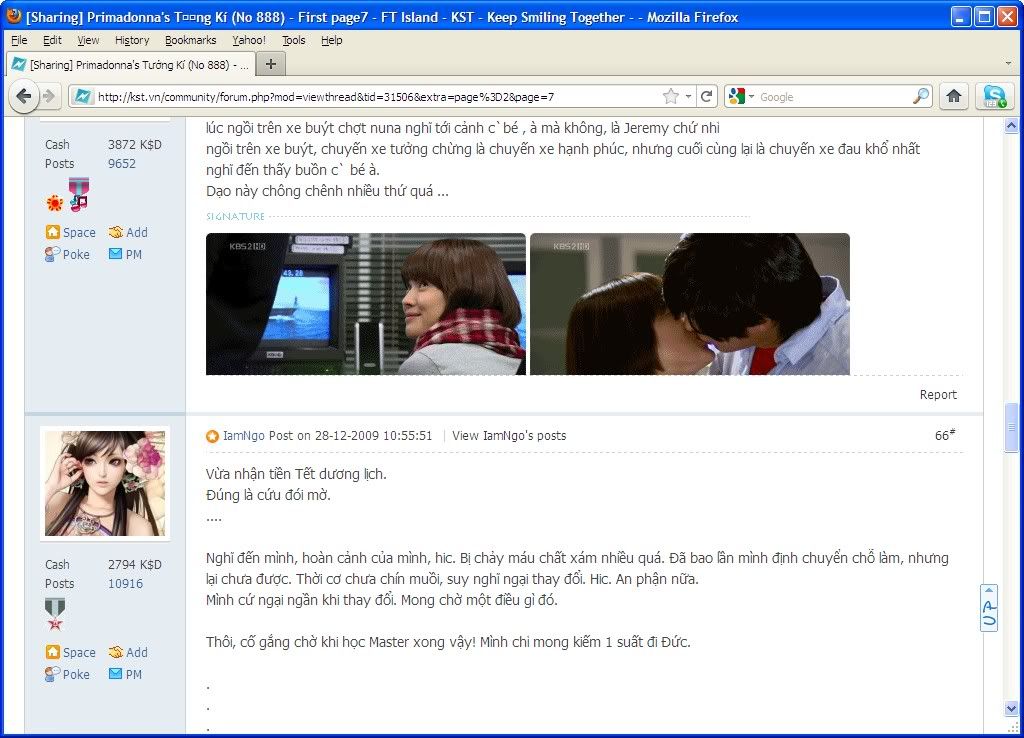Click the line 'Dạo này chông chênh nhiều thứ quá ...'
The image size is (1024, 738).
coord(327,191)
